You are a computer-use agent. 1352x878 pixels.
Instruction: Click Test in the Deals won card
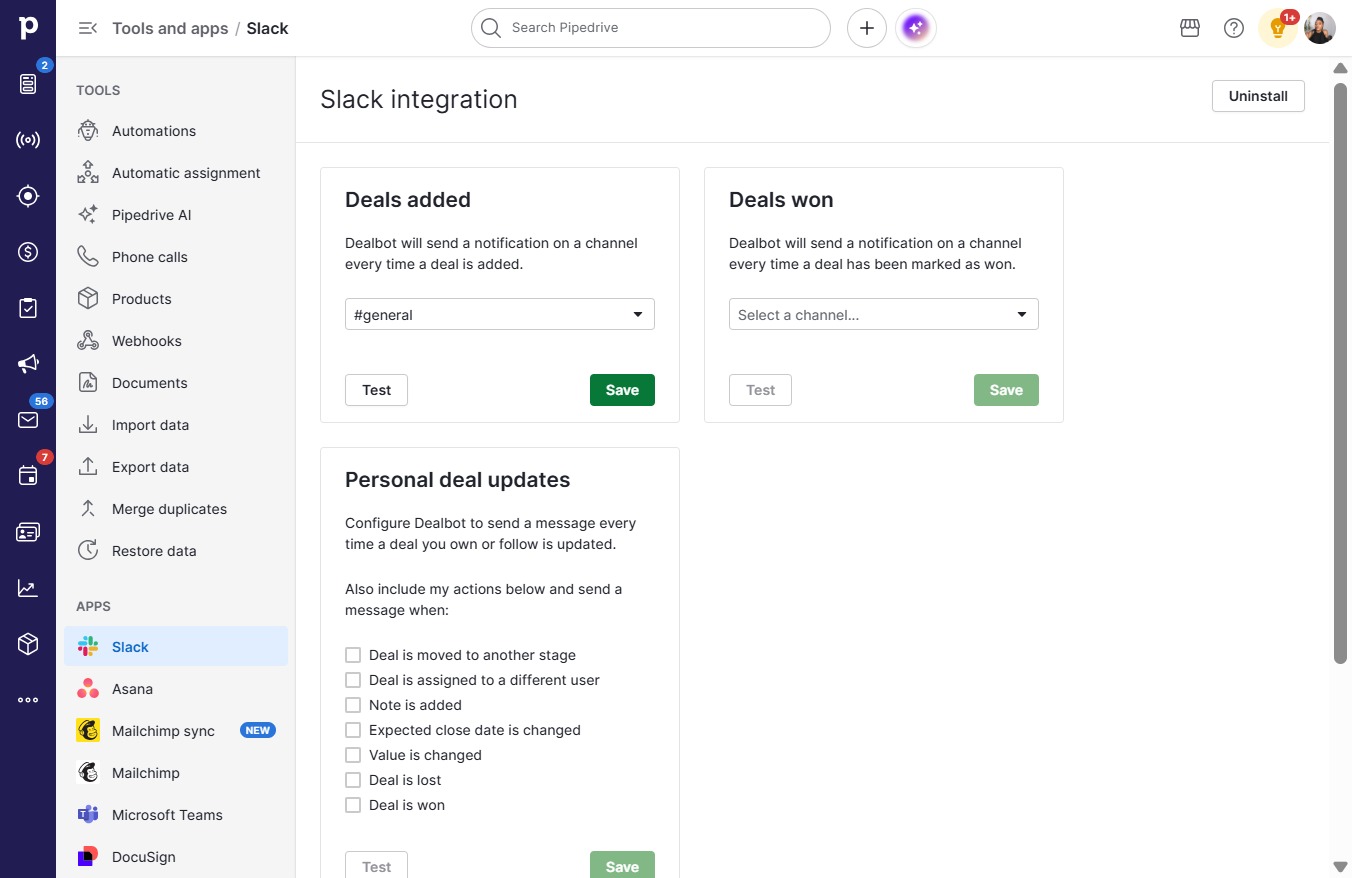click(760, 390)
